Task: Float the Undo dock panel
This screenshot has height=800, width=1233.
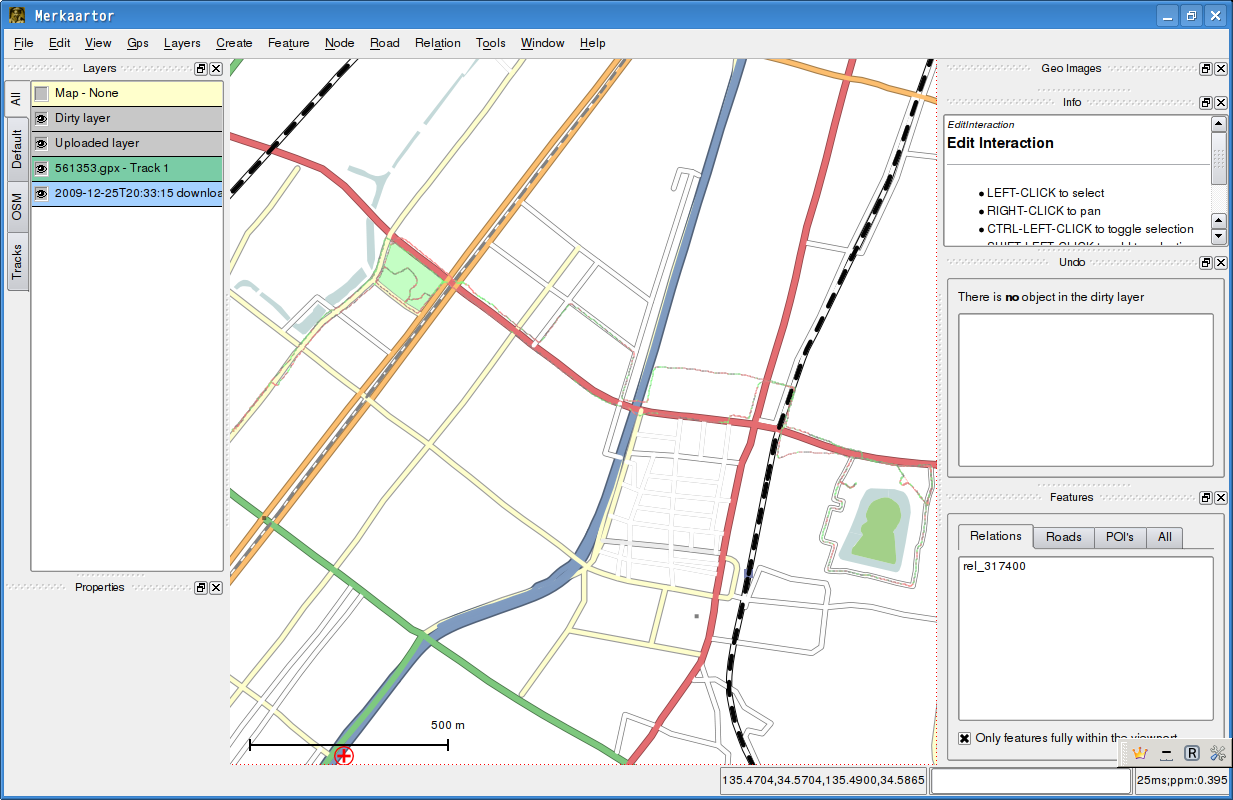Action: (x=1206, y=262)
